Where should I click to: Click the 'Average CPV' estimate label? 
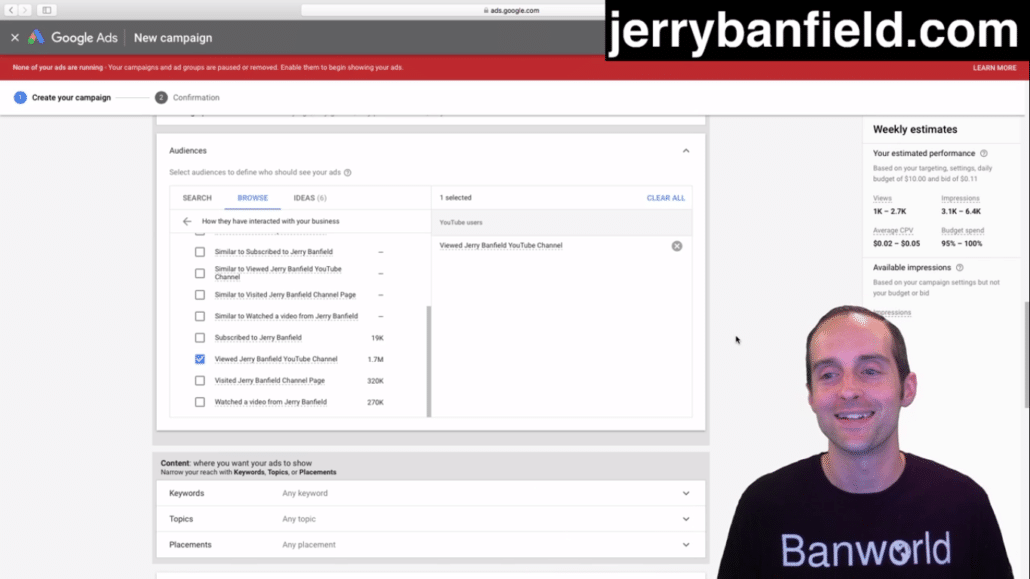click(x=893, y=231)
